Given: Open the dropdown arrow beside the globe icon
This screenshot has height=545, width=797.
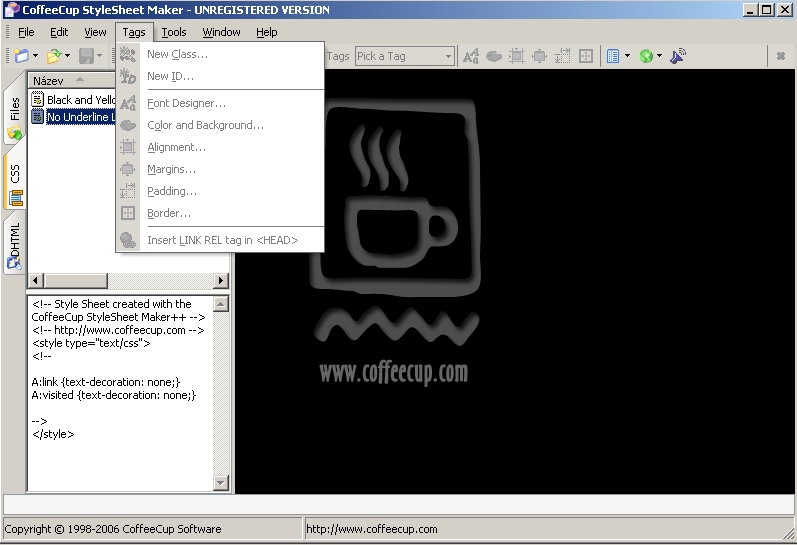Looking at the screenshot, I should (x=659, y=56).
